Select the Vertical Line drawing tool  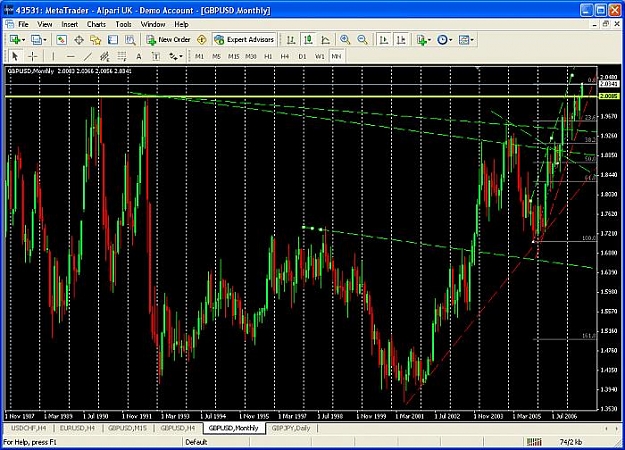[53, 57]
